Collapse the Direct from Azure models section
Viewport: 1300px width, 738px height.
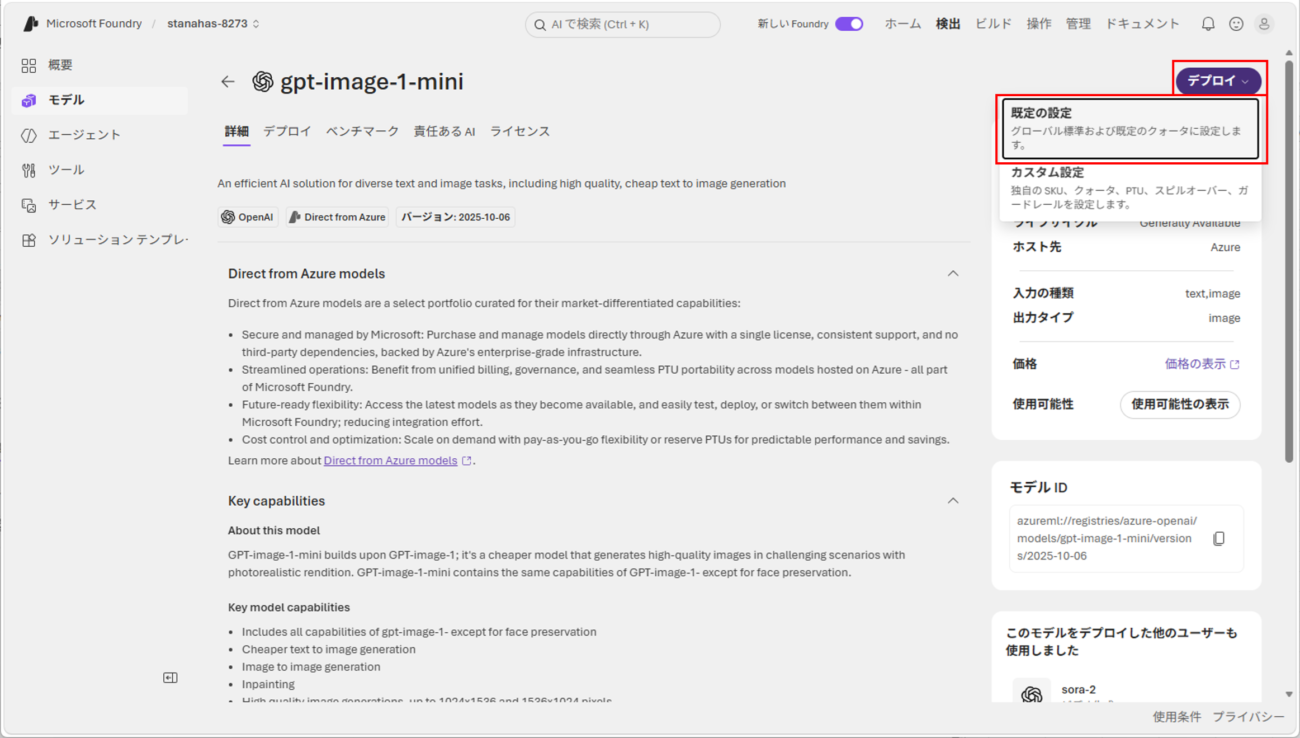tap(953, 274)
